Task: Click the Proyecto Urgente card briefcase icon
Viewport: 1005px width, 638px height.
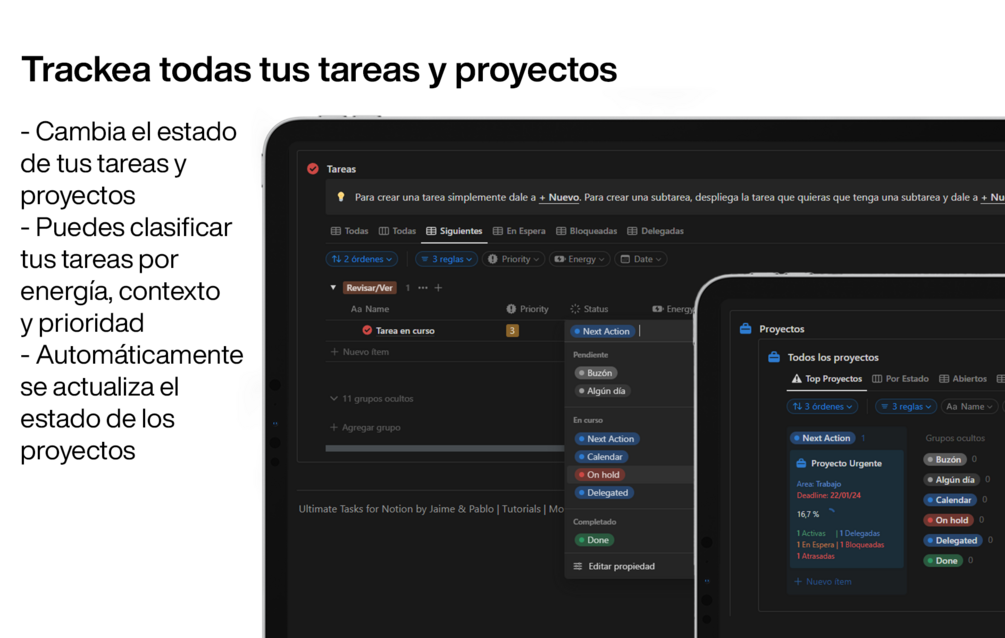Action: pos(801,463)
